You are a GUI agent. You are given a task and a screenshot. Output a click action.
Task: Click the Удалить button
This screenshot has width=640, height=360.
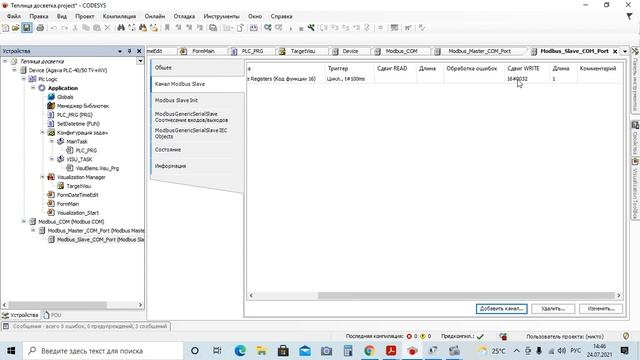coord(553,309)
